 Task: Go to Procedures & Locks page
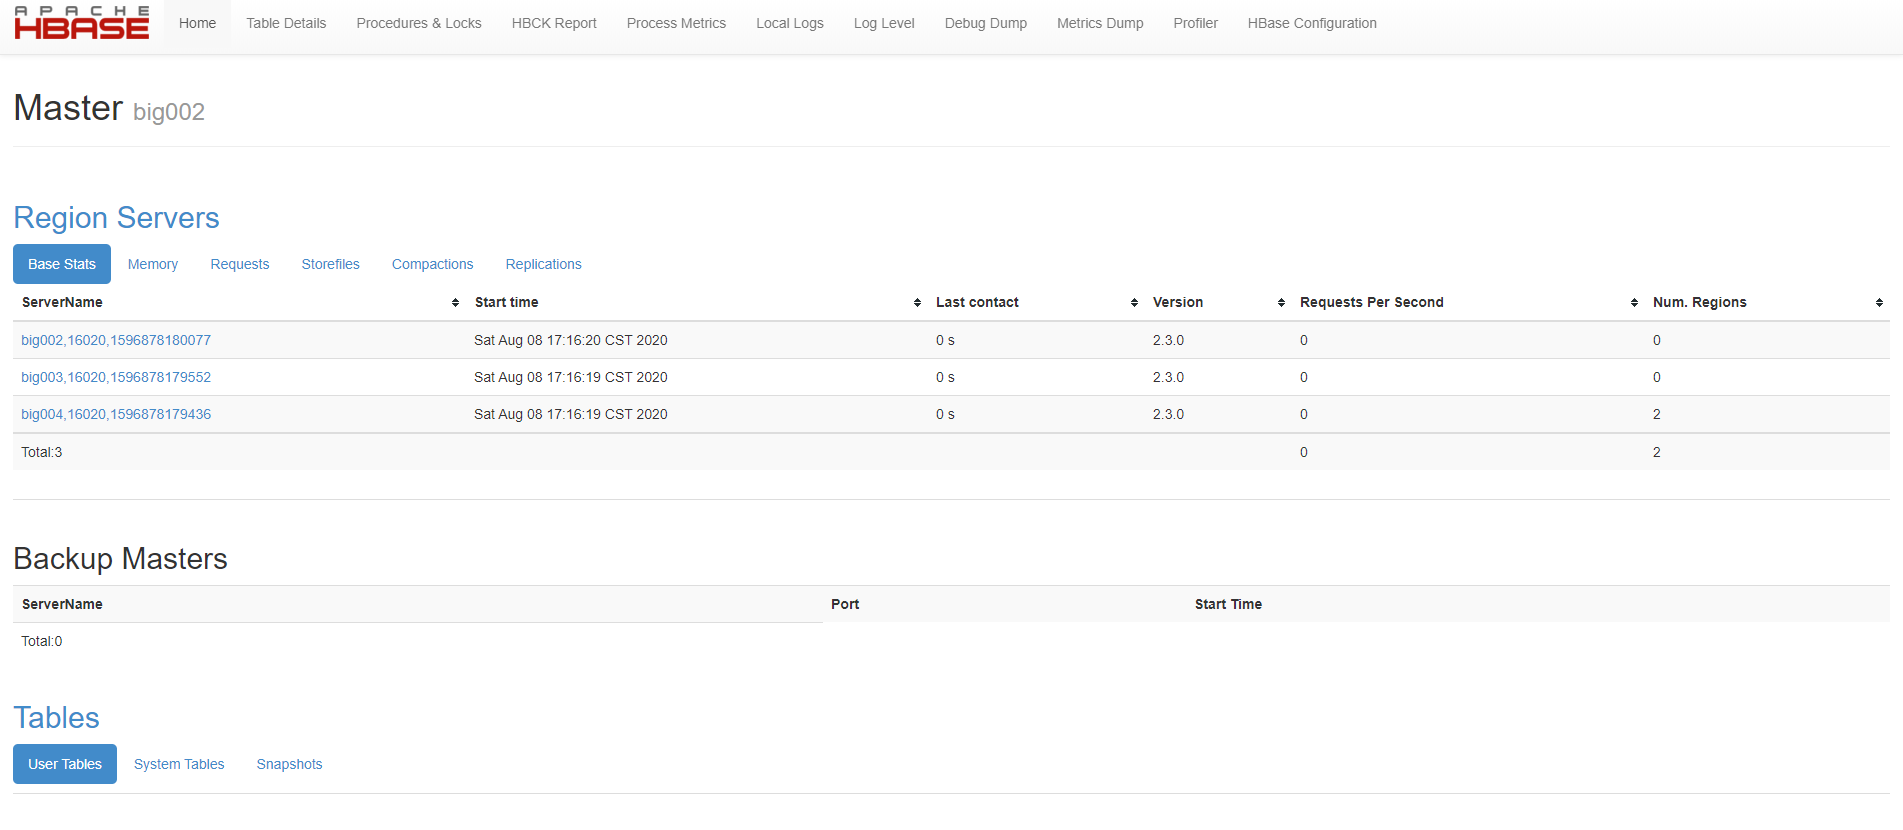pos(419,23)
